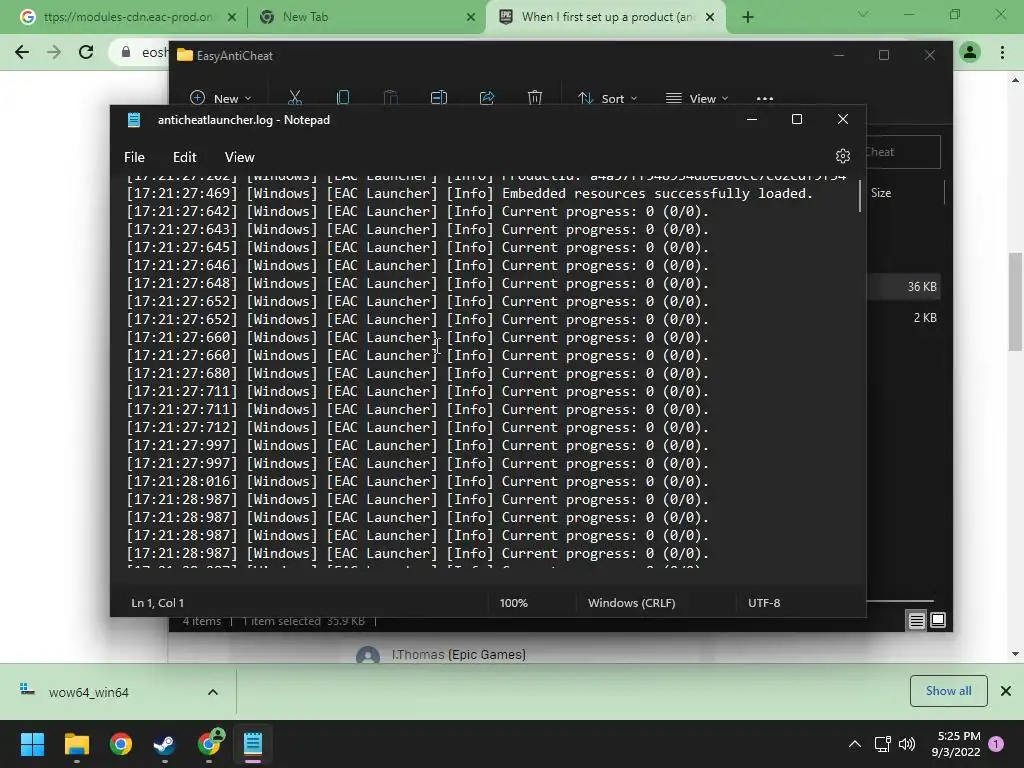Close the New Tab tab
Viewport: 1024px width, 768px height.
[471, 17]
